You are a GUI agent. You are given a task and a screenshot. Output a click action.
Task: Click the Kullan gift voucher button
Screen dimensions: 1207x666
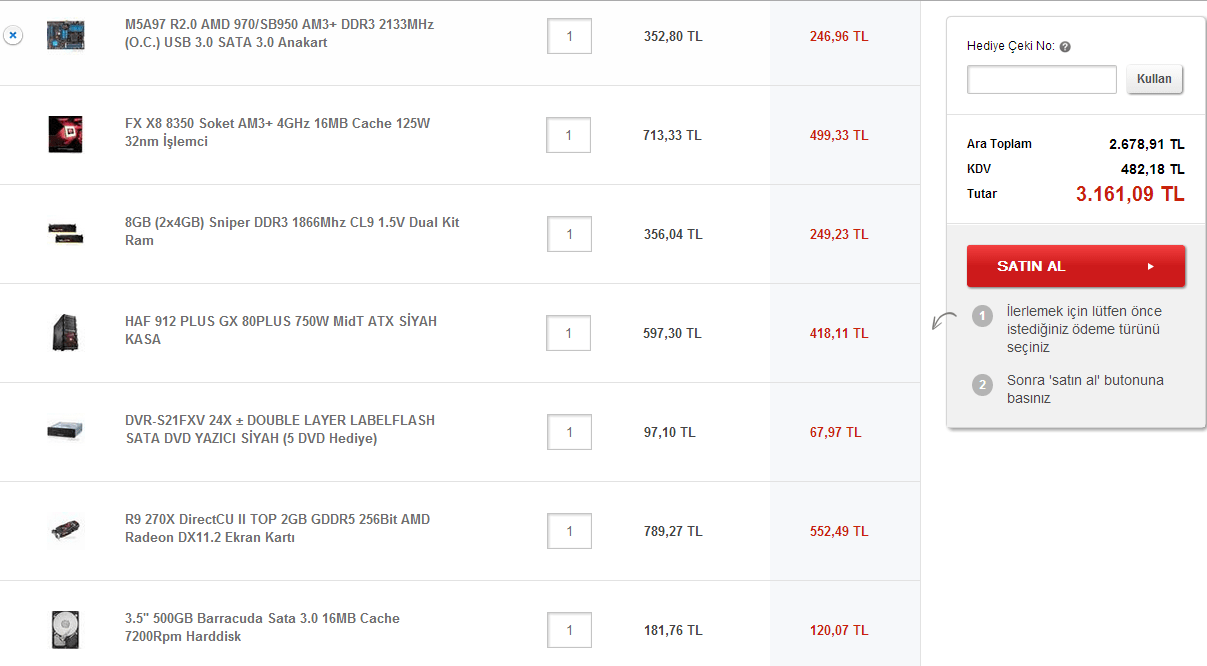click(x=1154, y=80)
